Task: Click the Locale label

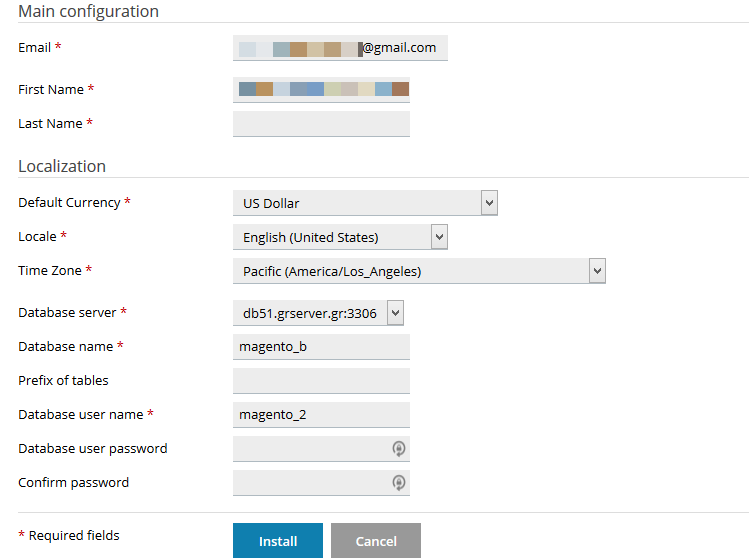Action: click(x=37, y=236)
